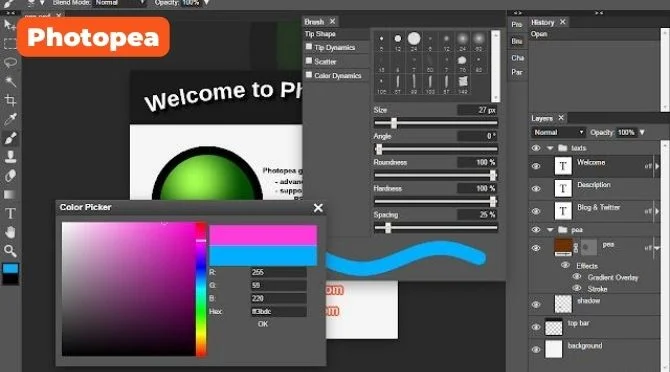Collapse the pea layer's effects list

tap(657, 248)
